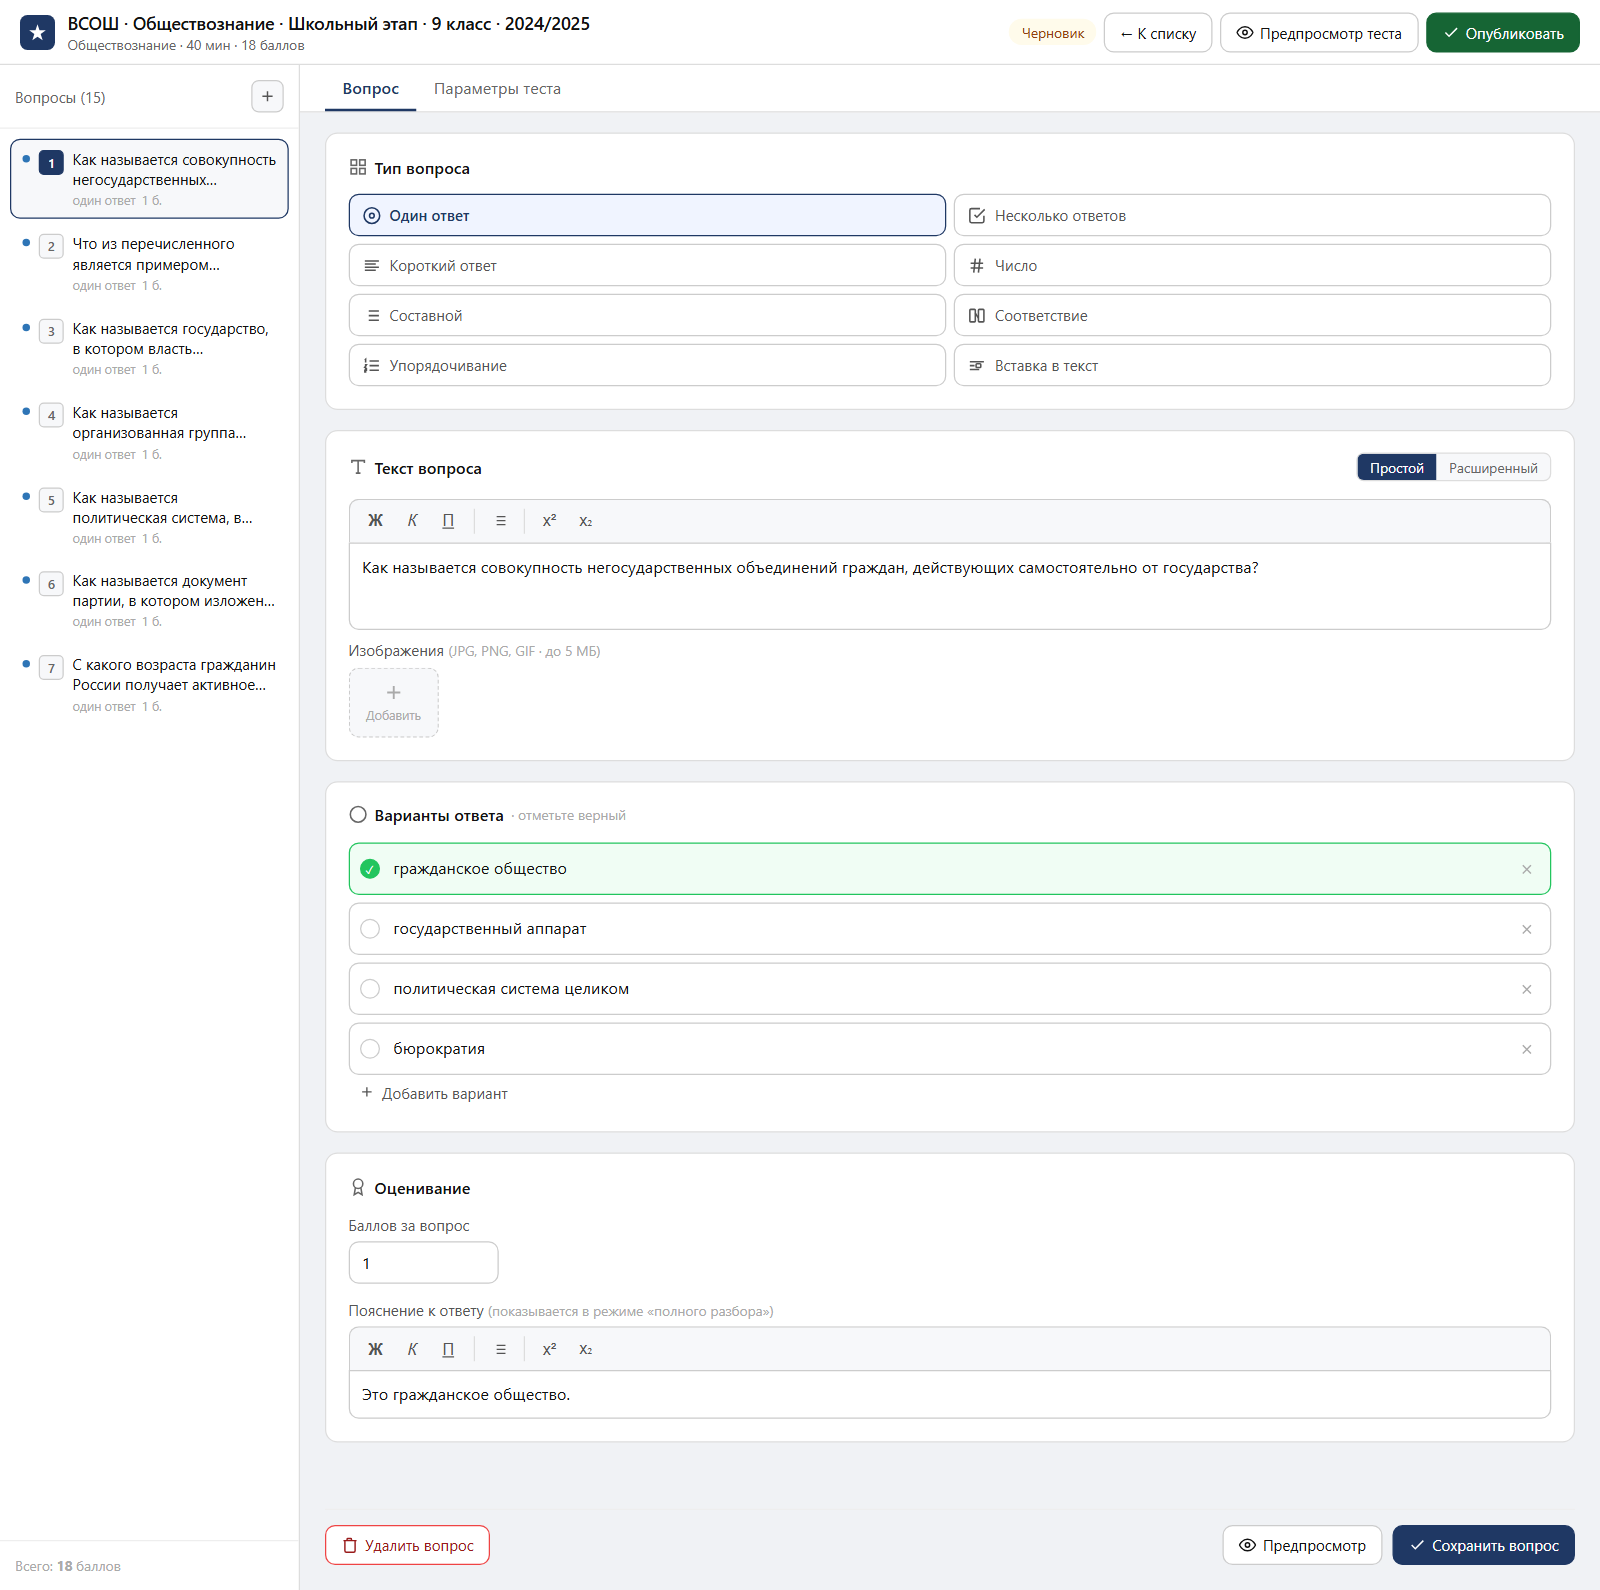Mark "политическая система целиком" as correct answer
This screenshot has height=1590, width=1600.
tap(370, 989)
